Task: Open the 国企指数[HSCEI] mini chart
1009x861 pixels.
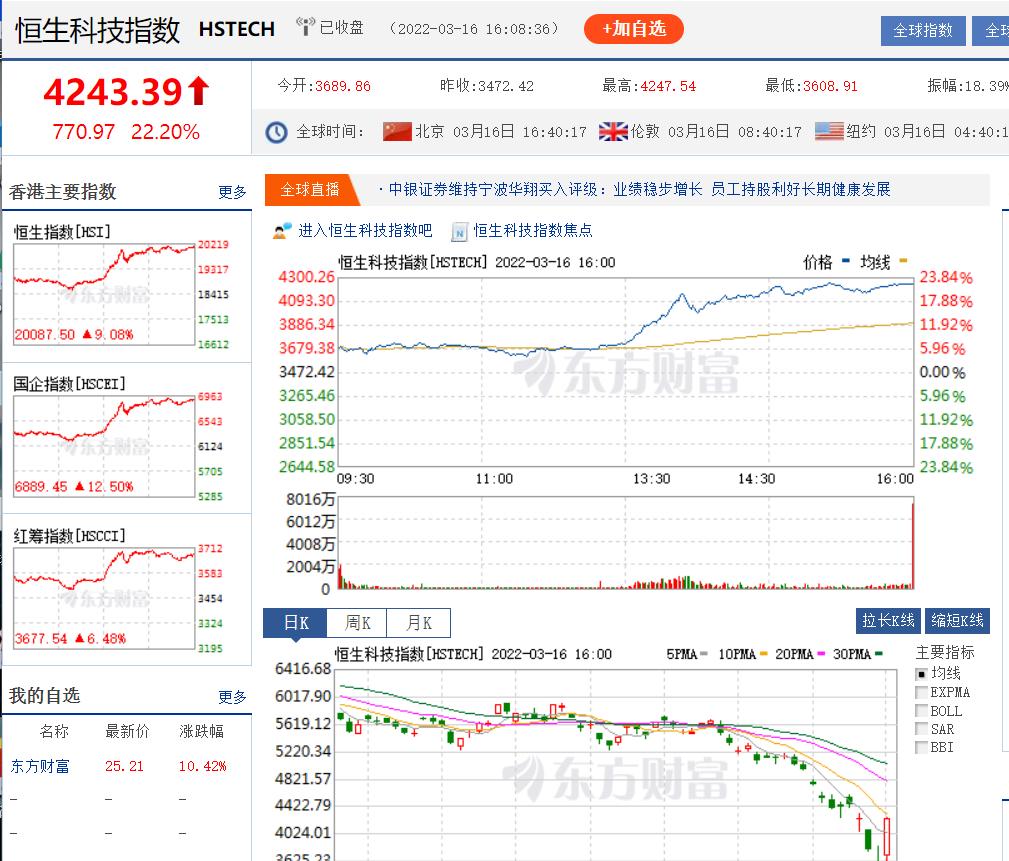Action: tap(104, 447)
